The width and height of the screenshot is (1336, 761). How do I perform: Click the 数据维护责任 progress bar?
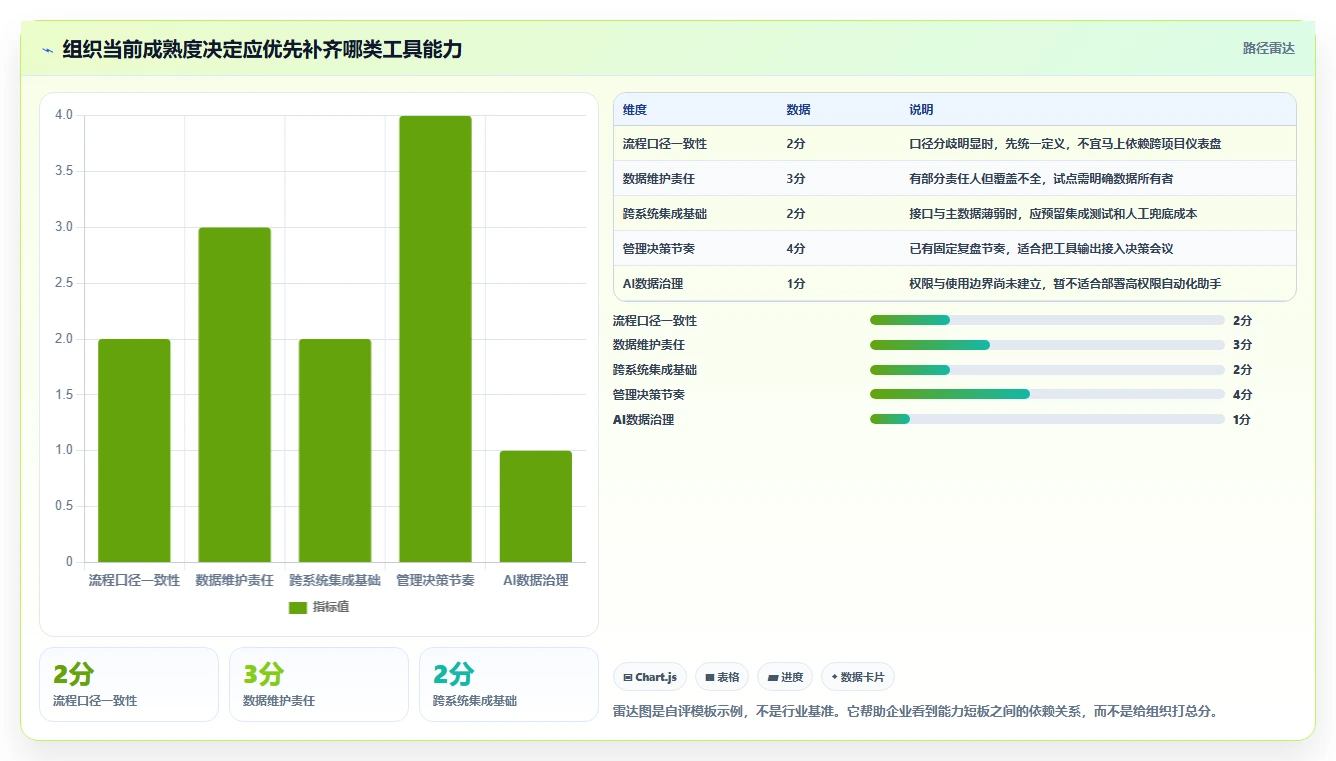[x=1047, y=345]
